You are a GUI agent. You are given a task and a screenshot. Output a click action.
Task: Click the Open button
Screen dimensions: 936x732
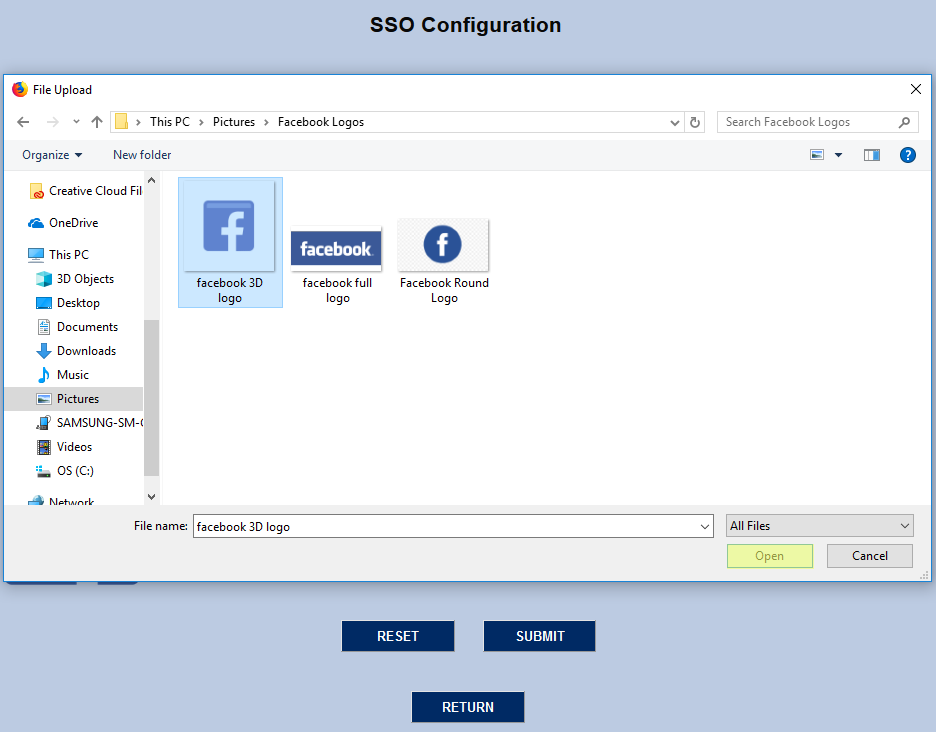(x=769, y=556)
